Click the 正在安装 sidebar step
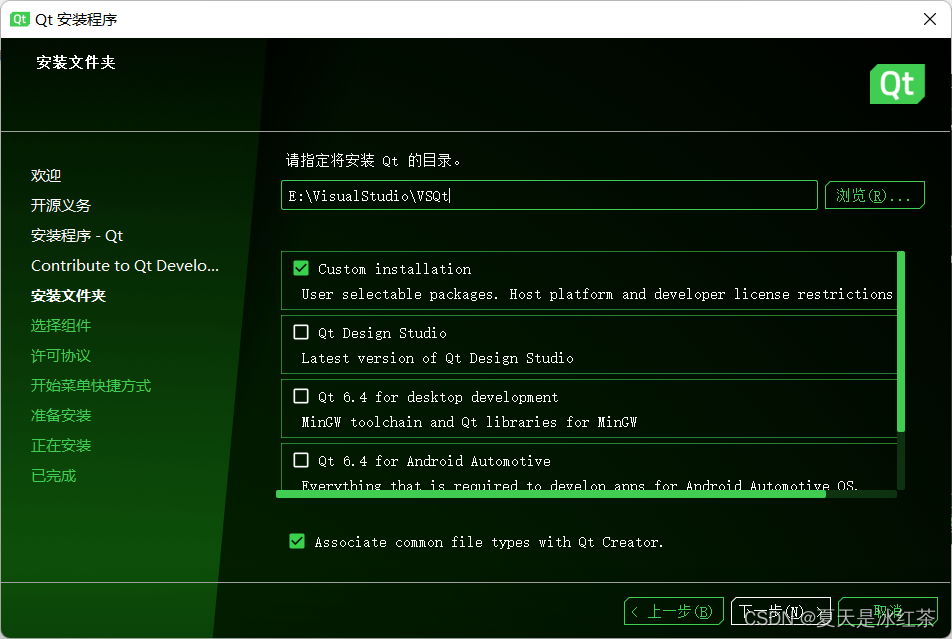Viewport: 952px width, 639px height. 61,445
